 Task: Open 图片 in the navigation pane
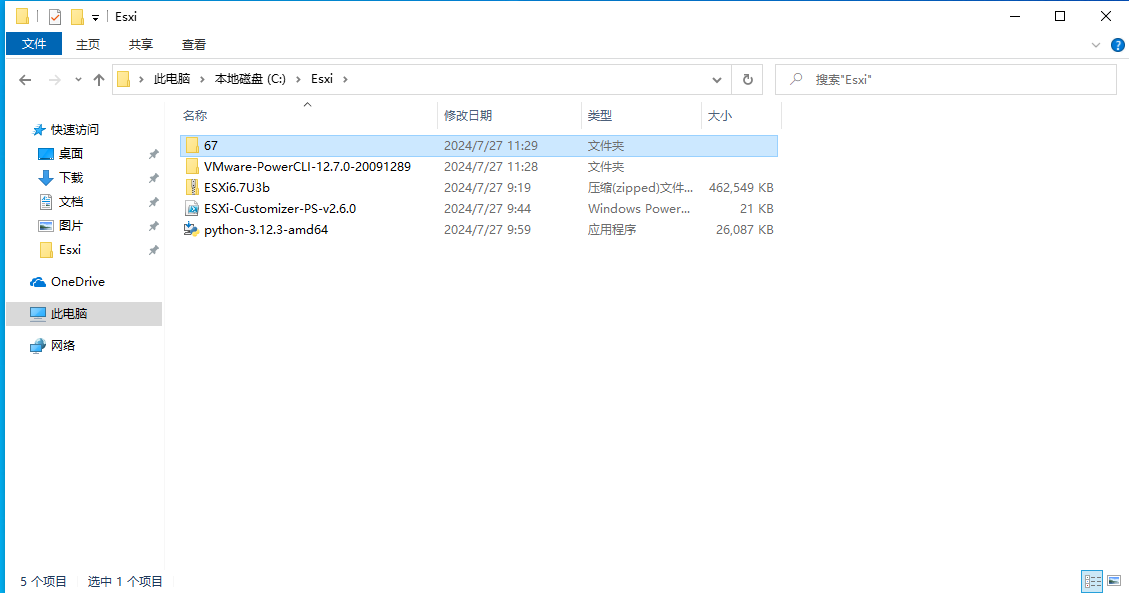[x=71, y=225]
